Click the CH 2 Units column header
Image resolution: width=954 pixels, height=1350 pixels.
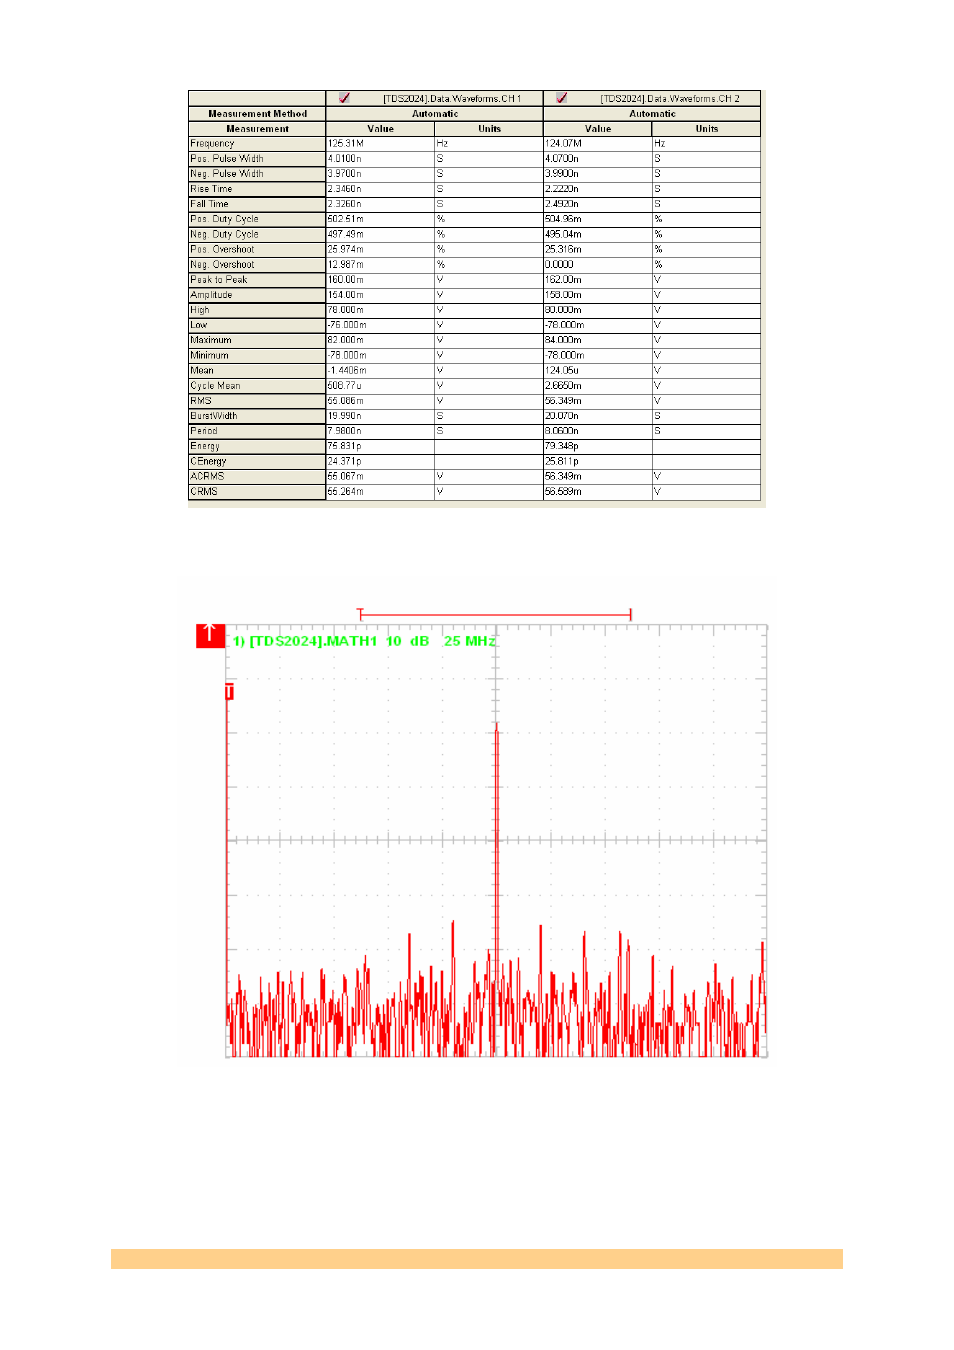coord(706,129)
